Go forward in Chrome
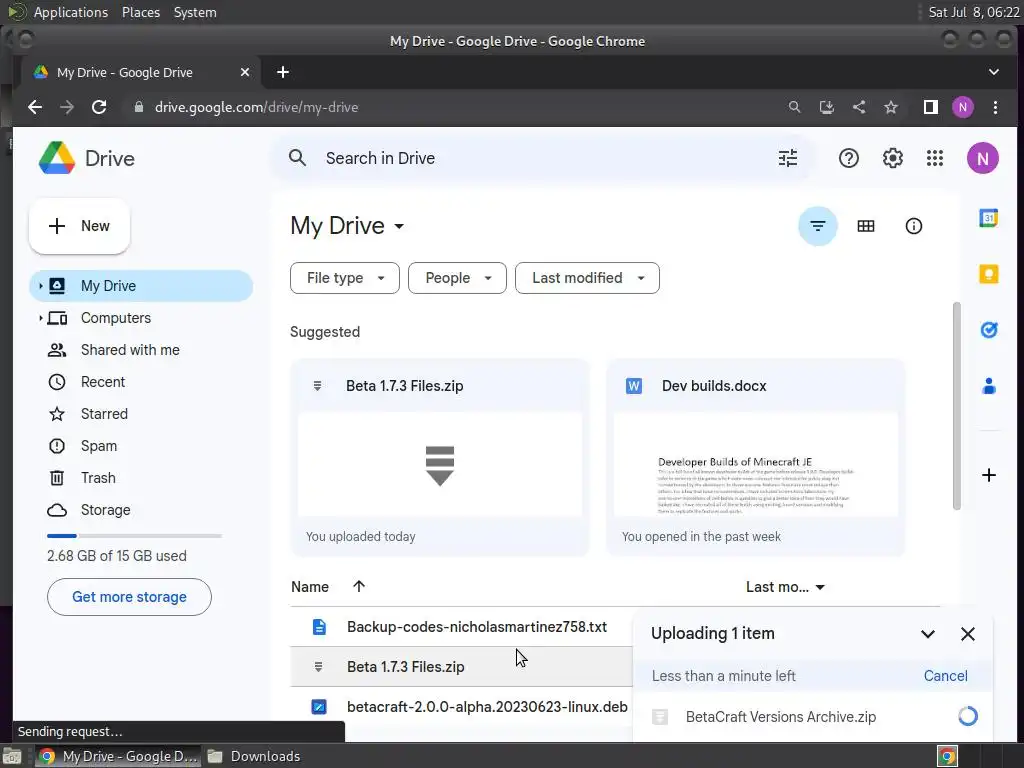Viewport: 1024px width, 768px height. (67, 107)
